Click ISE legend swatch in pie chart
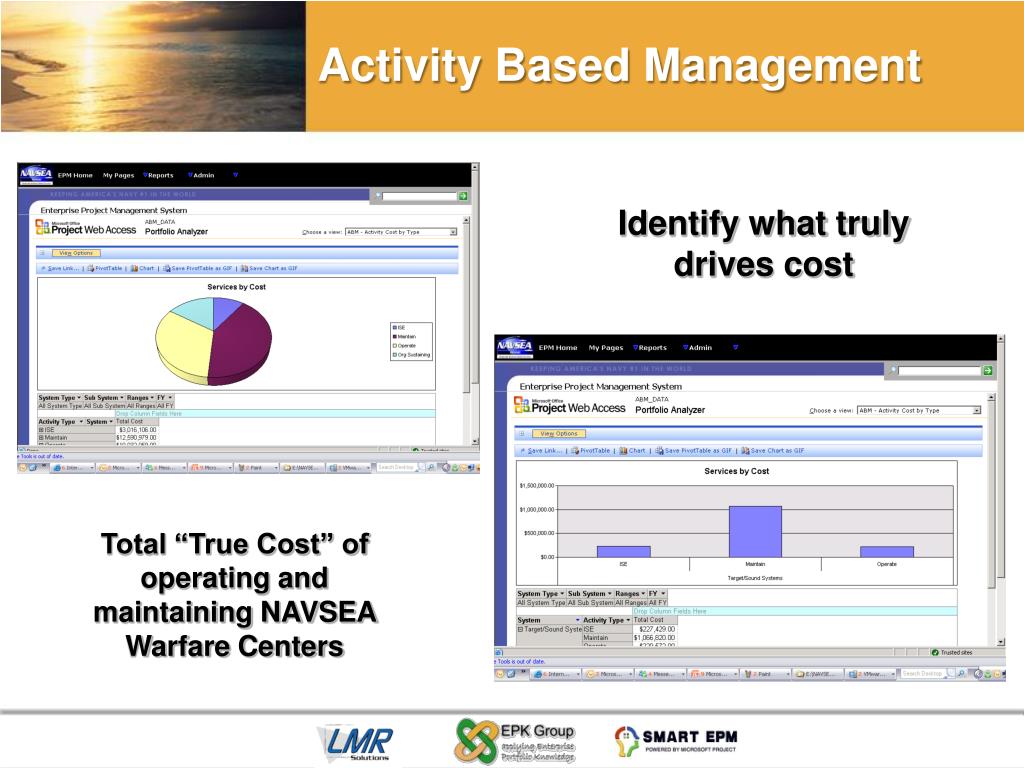Screen dimensions: 1024x768 click(394, 328)
